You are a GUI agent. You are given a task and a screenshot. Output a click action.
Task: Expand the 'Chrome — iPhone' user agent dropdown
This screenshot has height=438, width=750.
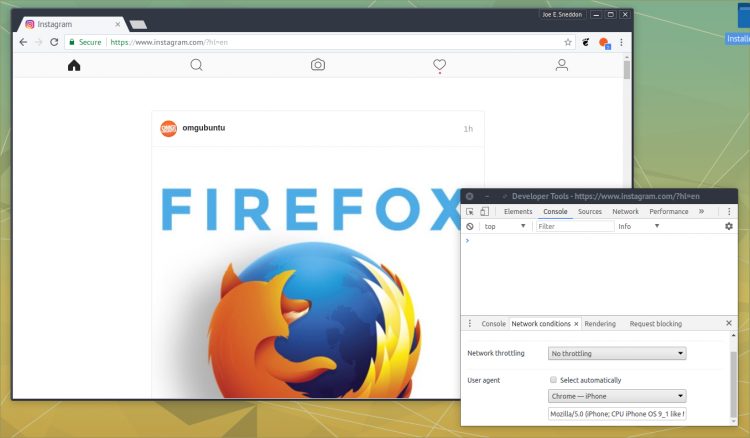click(617, 396)
